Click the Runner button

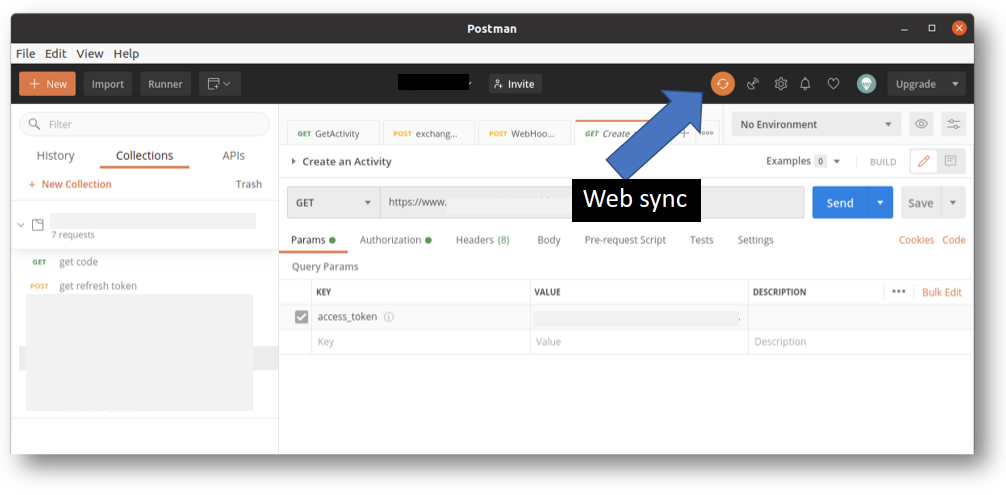pyautogui.click(x=166, y=84)
